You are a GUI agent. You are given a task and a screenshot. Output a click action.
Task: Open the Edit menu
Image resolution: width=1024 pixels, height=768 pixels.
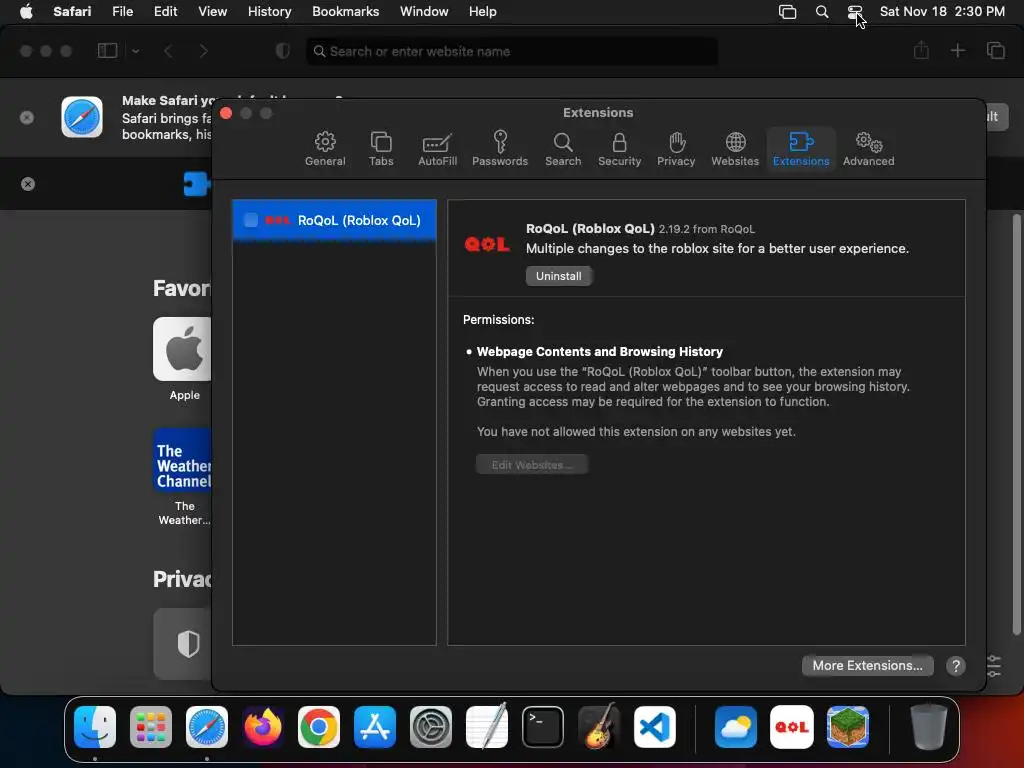165,12
